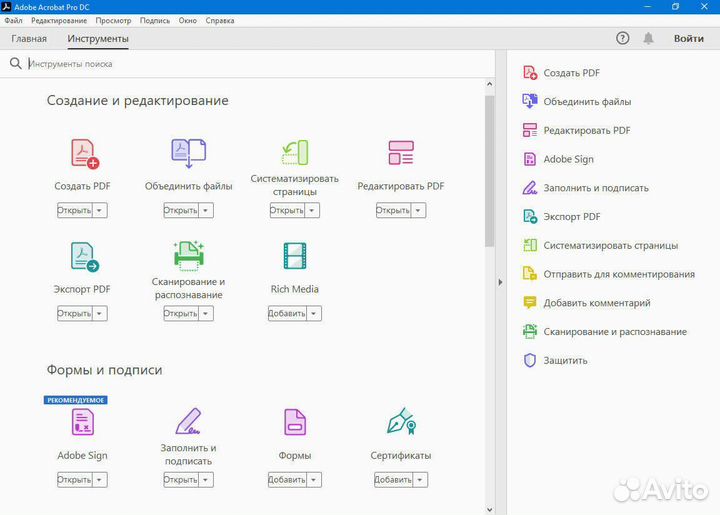Screen dimensions: 720x515
Task: Click the Систематизировать страницы icon in main grid
Action: 295,152
